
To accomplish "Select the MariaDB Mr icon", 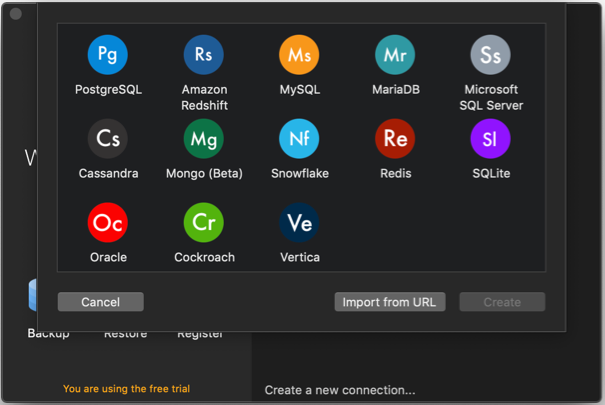I will pyautogui.click(x=395, y=54).
